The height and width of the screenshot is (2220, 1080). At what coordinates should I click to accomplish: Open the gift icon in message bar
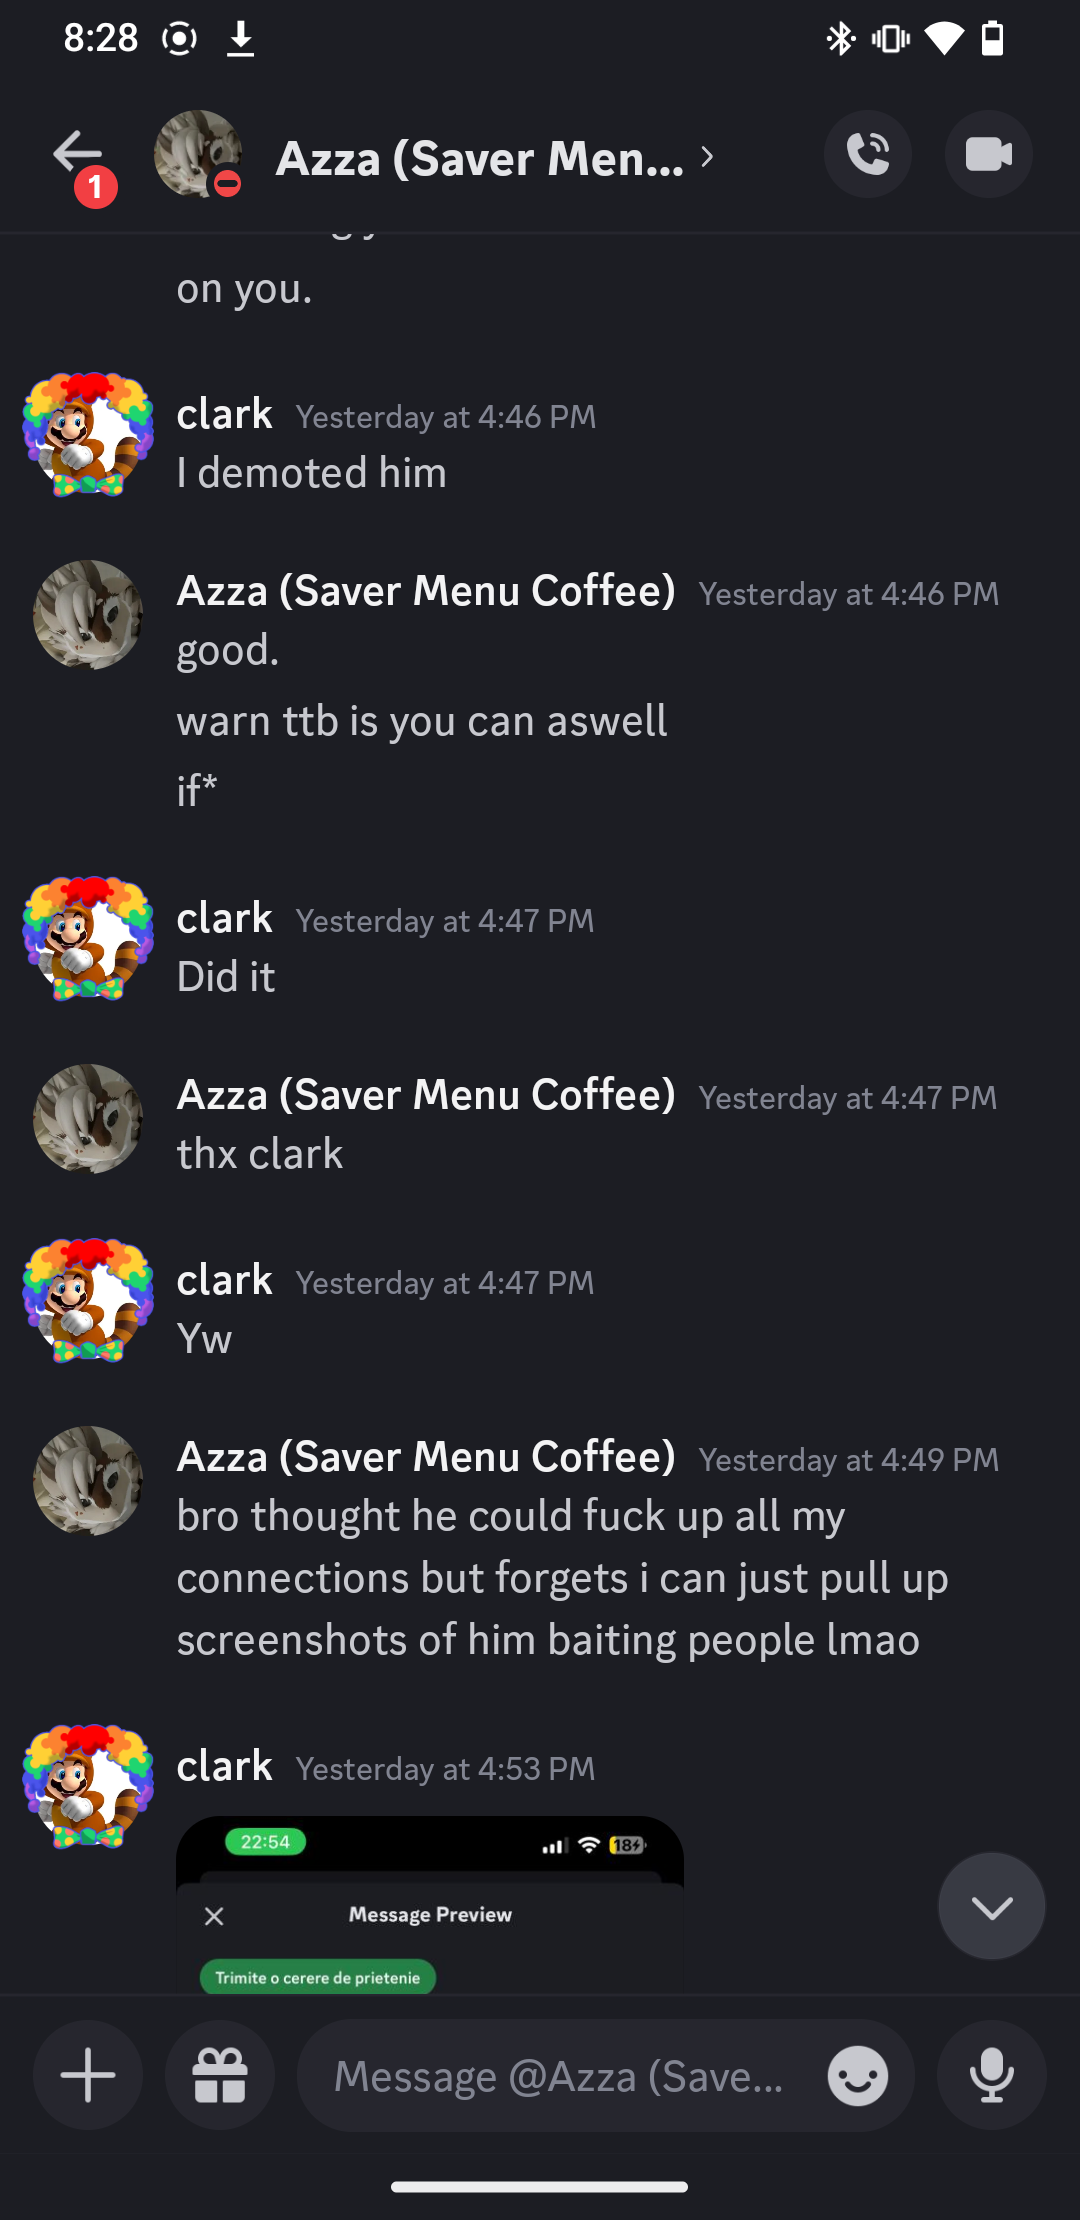pos(220,2075)
